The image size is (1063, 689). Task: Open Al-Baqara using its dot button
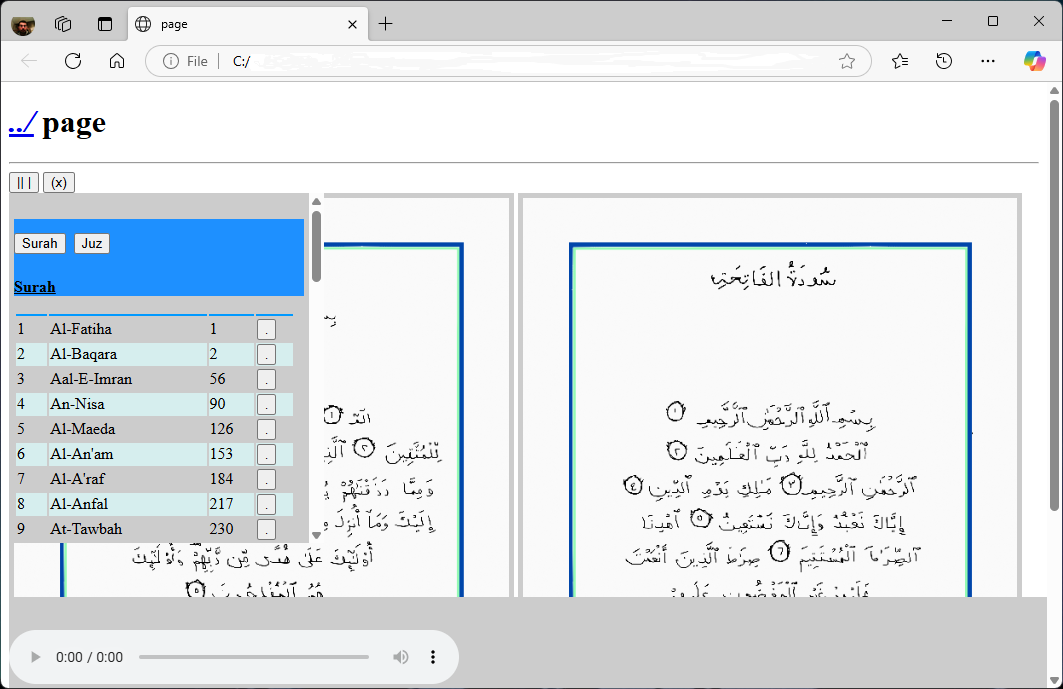coord(266,354)
